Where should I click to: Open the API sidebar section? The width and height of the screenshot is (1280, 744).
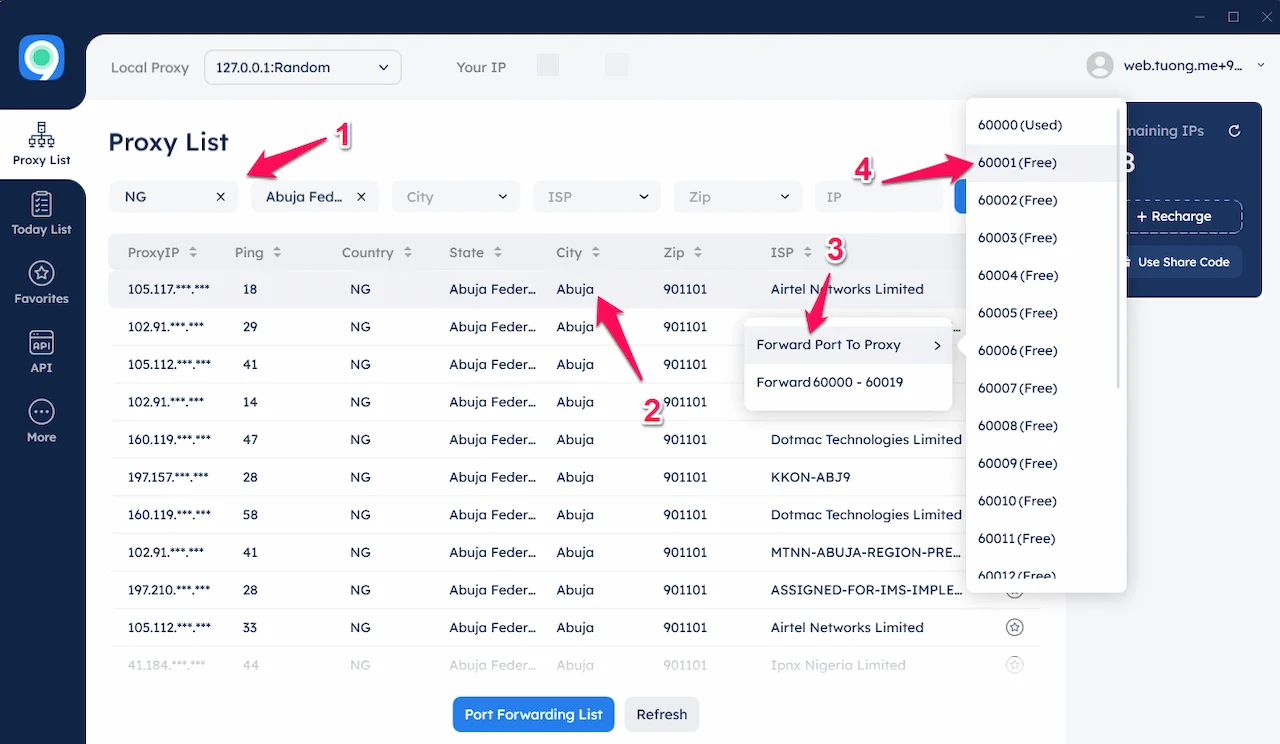coord(41,352)
